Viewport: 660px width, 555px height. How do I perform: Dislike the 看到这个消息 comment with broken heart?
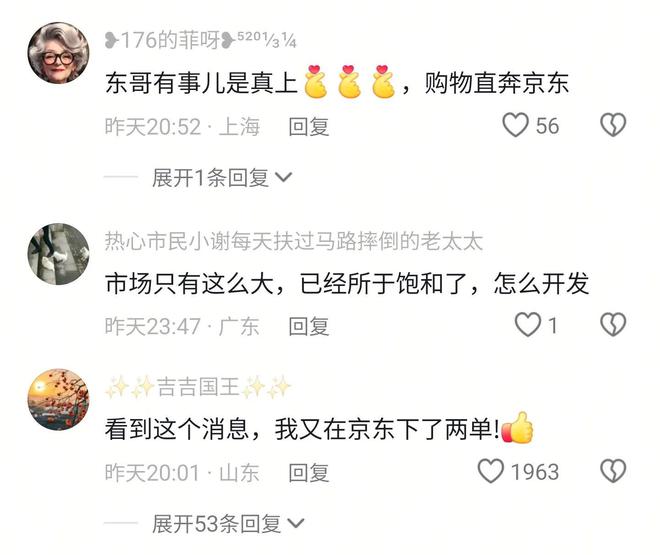click(613, 471)
